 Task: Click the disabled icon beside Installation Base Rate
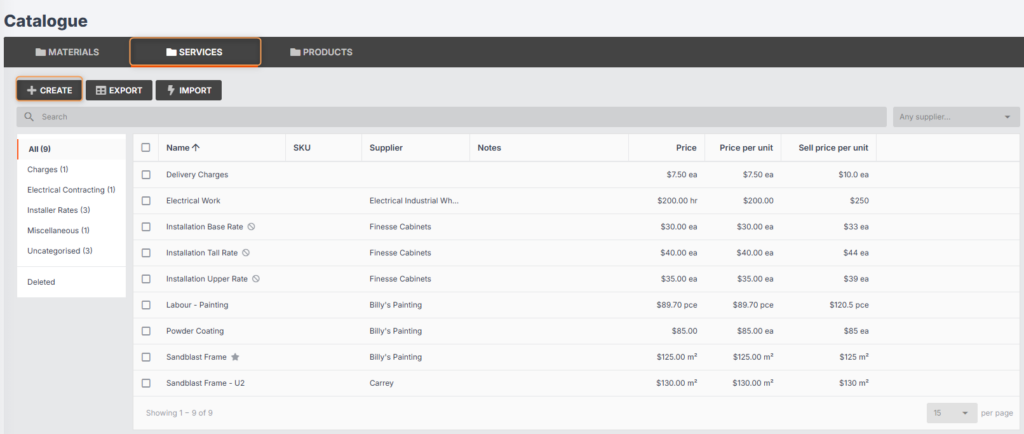tap(252, 226)
